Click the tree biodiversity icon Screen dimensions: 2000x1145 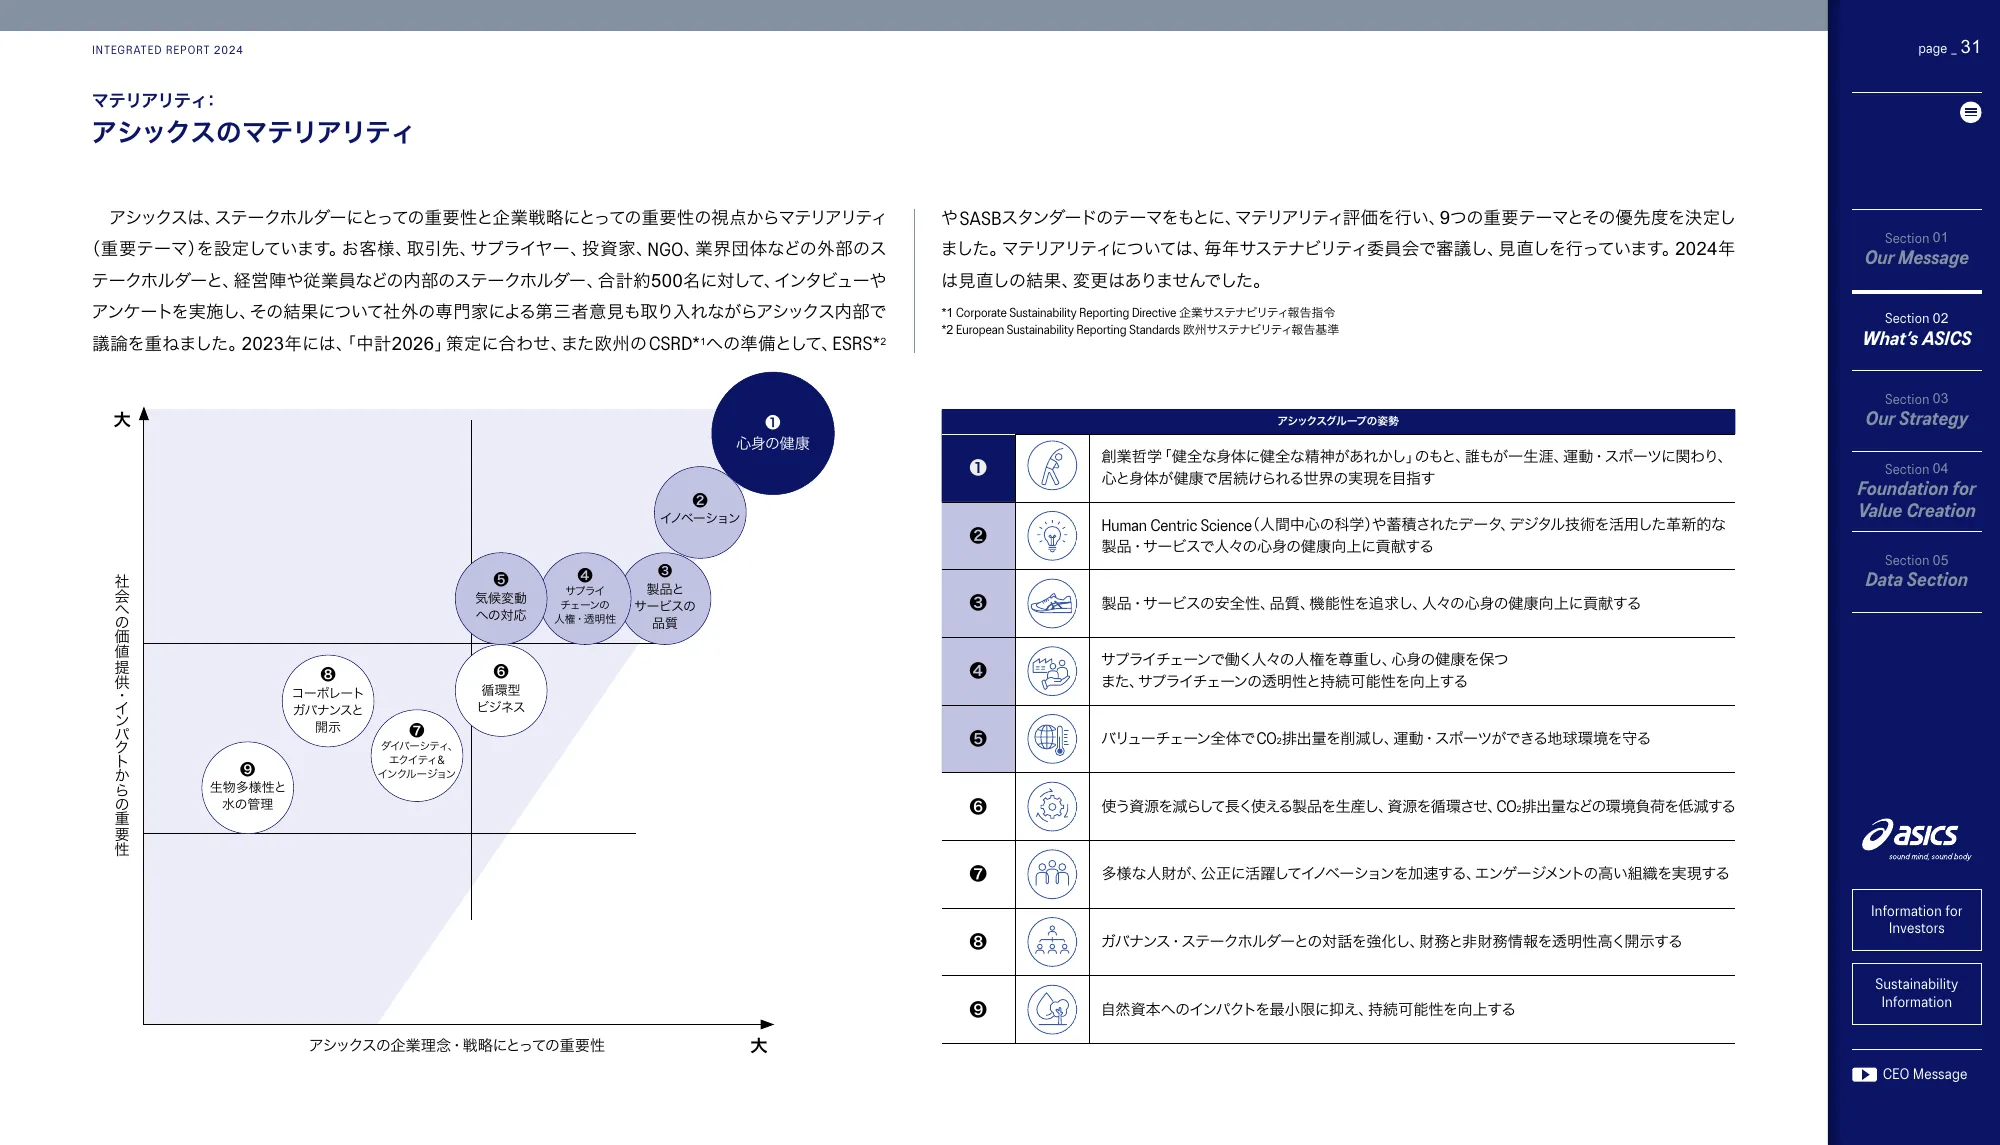pos(1052,1009)
